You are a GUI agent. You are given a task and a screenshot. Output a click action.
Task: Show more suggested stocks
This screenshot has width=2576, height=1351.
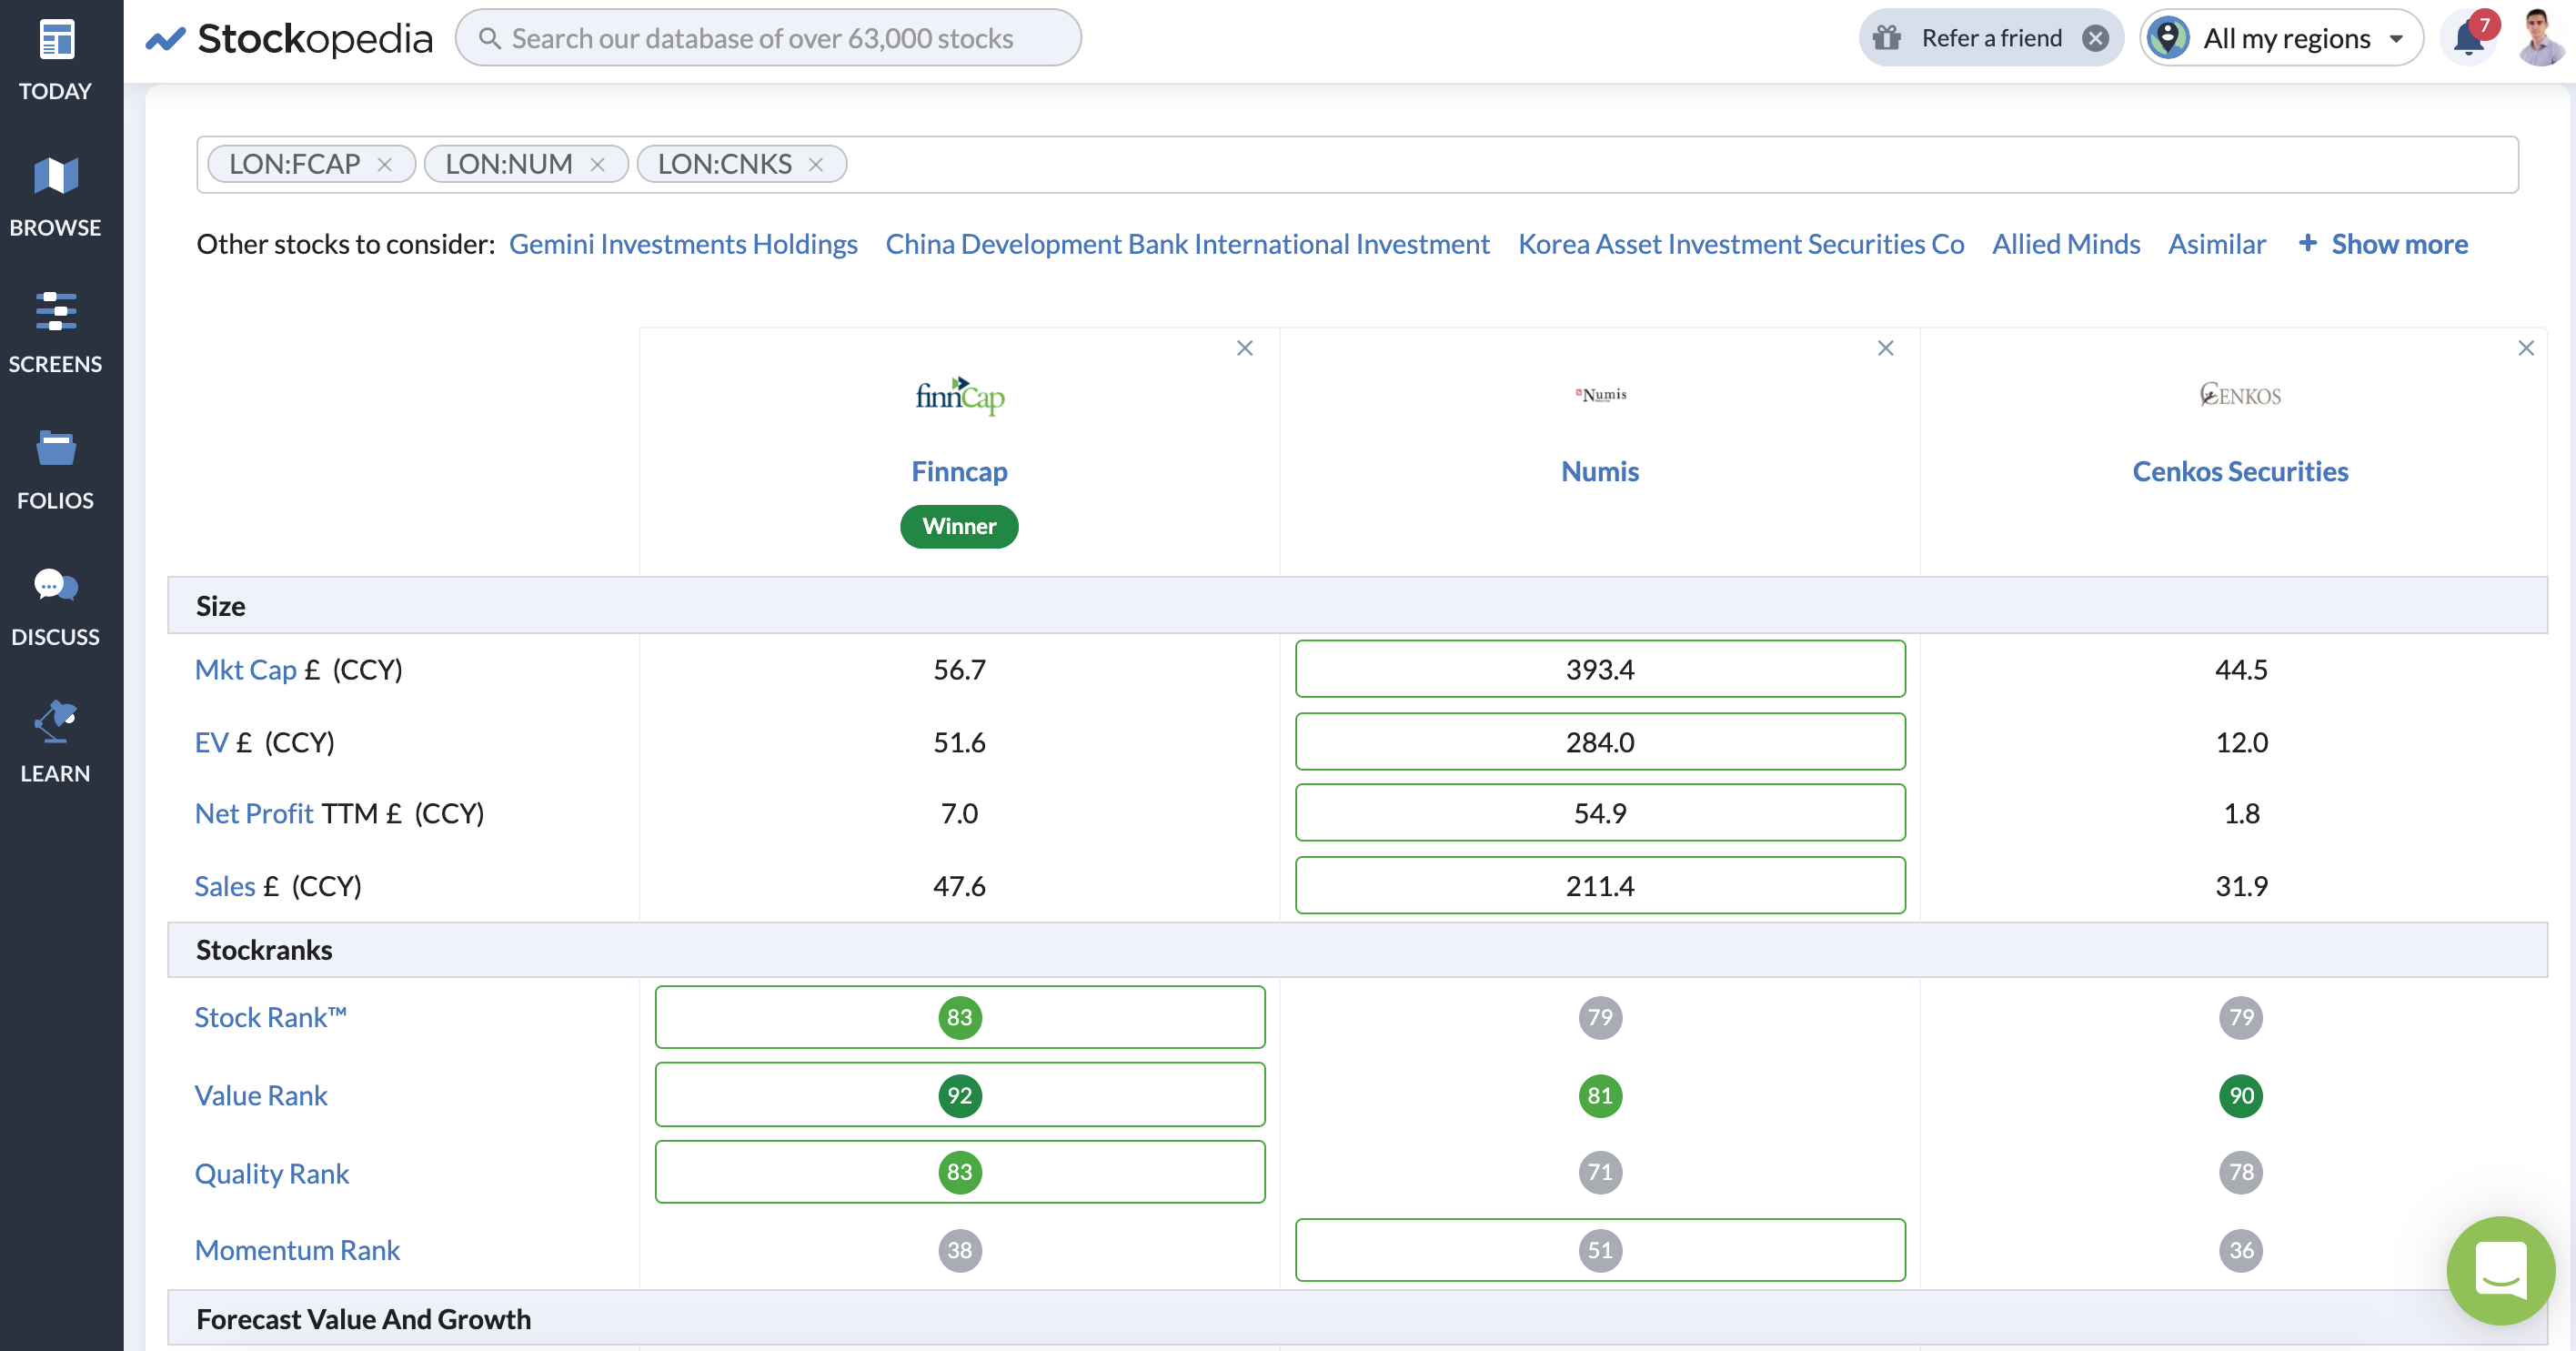[2382, 244]
